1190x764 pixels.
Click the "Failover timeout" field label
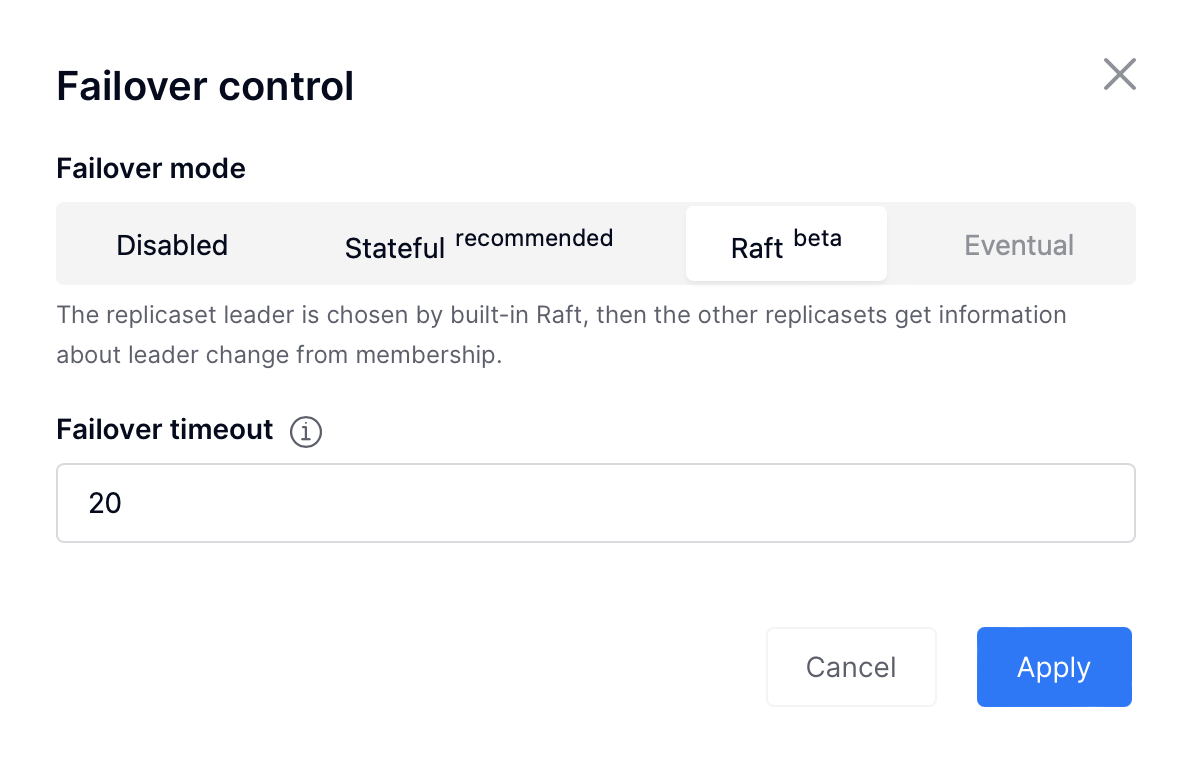pyautogui.click(x=165, y=429)
